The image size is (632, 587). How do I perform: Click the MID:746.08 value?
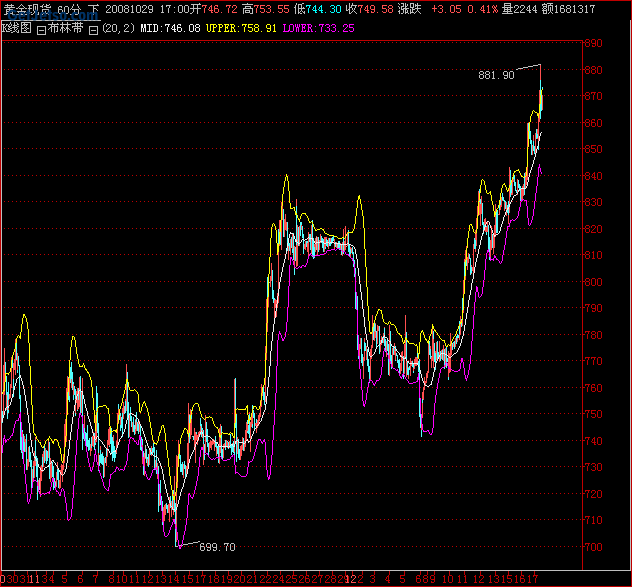pos(170,28)
